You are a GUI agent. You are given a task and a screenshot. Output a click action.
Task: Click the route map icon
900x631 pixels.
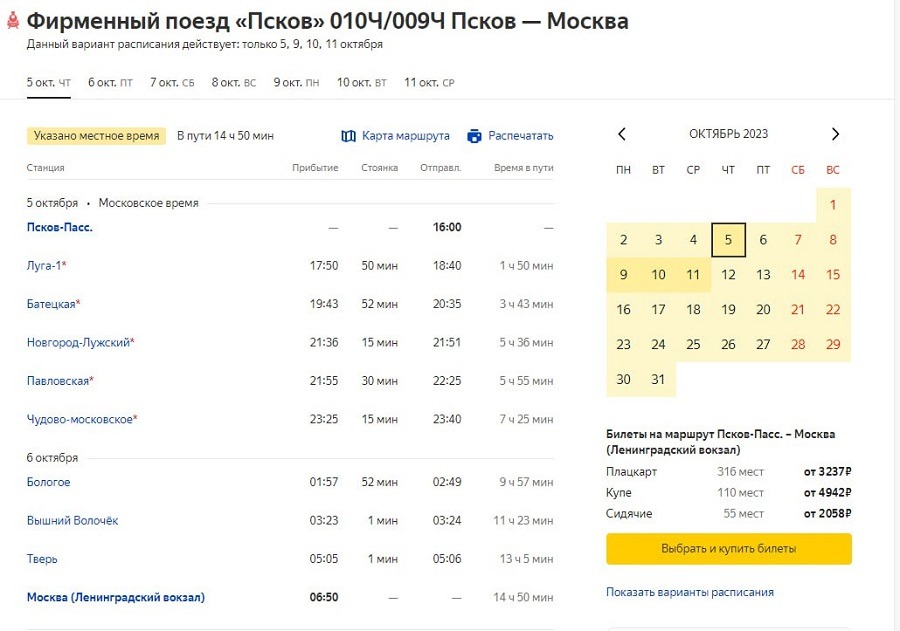pos(348,136)
